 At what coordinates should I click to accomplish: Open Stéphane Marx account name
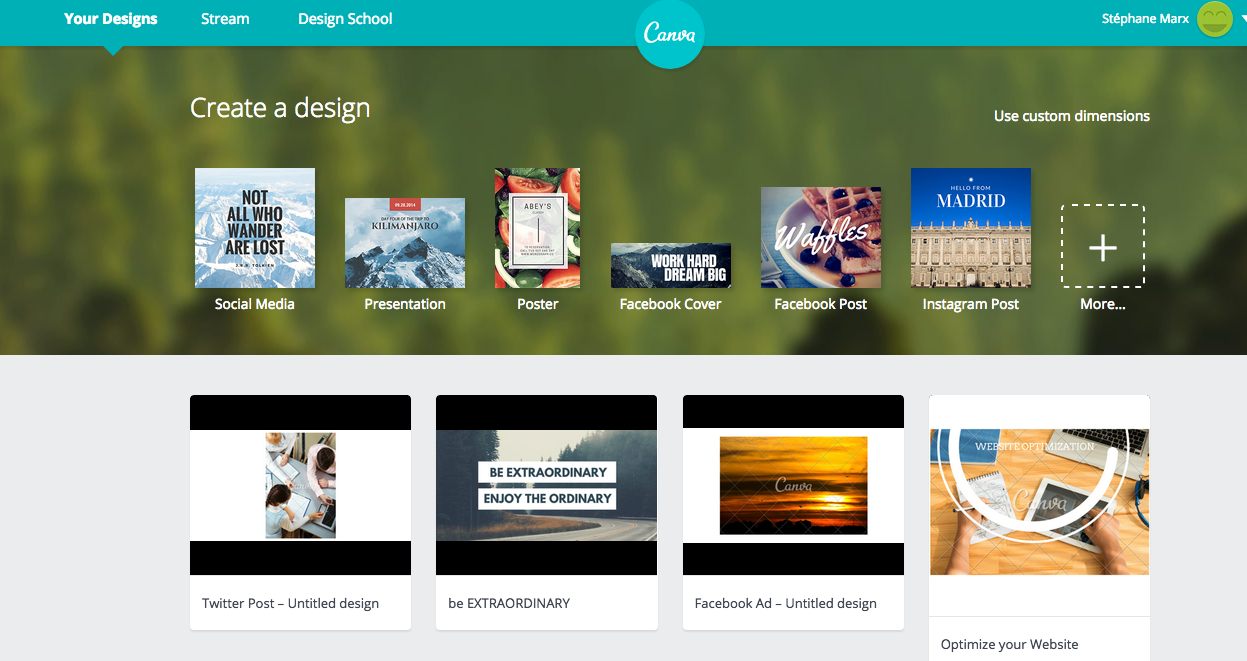pyautogui.click(x=1145, y=19)
